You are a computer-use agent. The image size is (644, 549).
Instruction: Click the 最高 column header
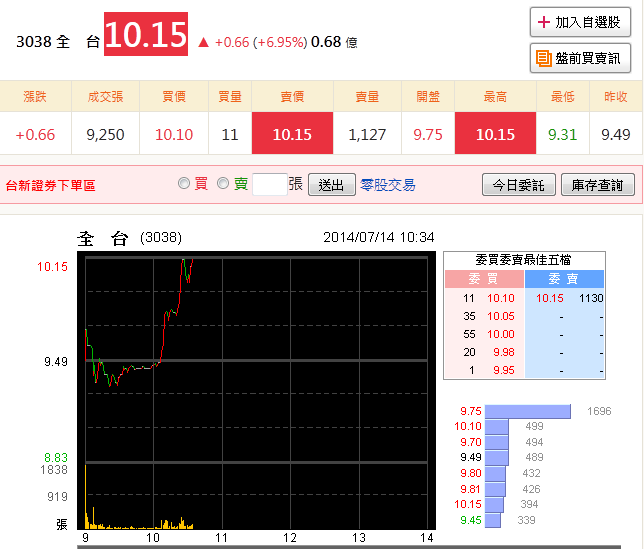pyautogui.click(x=495, y=96)
